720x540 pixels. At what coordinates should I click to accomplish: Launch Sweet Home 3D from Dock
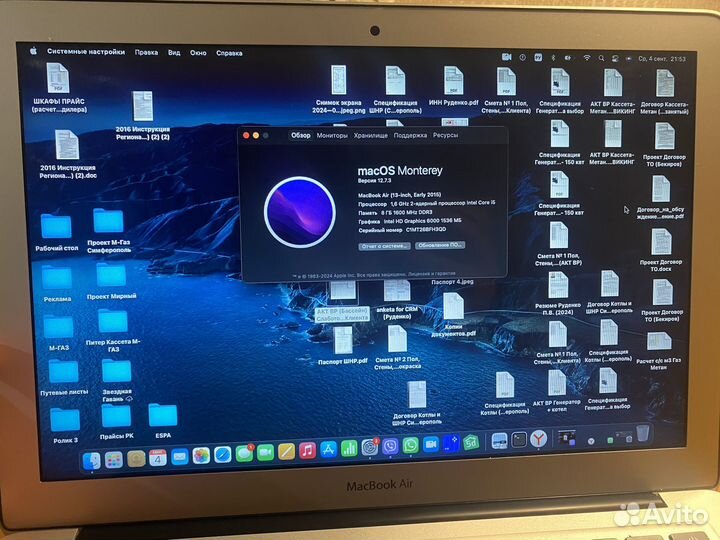[471, 443]
